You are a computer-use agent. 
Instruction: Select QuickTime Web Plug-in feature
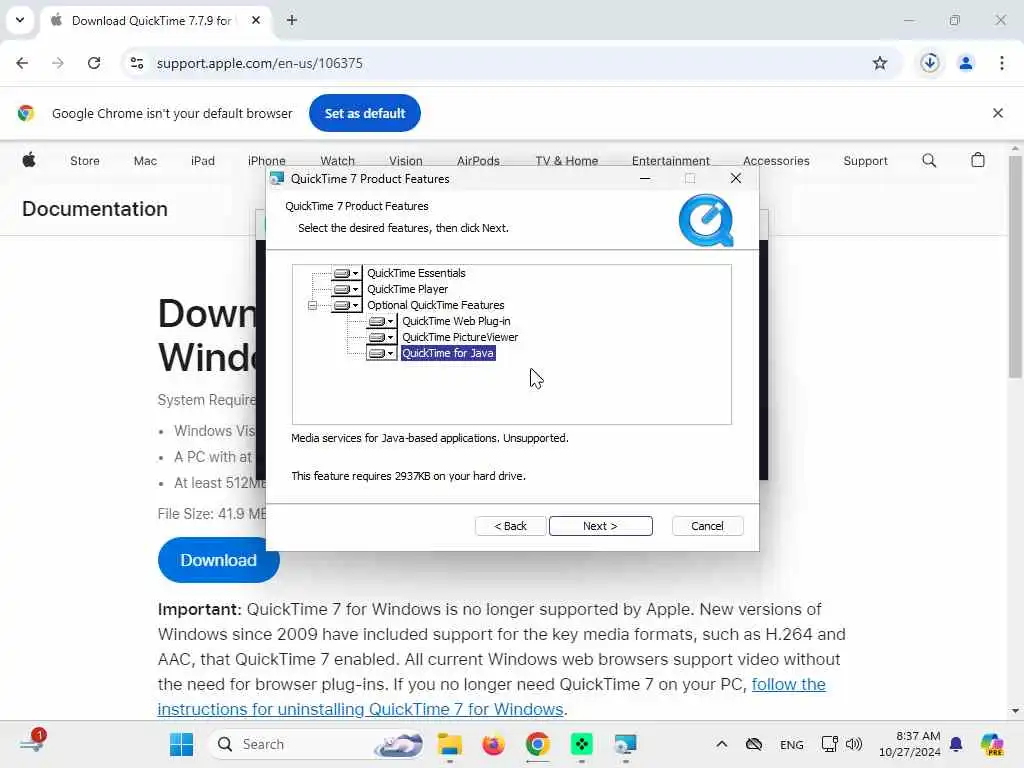tap(456, 321)
